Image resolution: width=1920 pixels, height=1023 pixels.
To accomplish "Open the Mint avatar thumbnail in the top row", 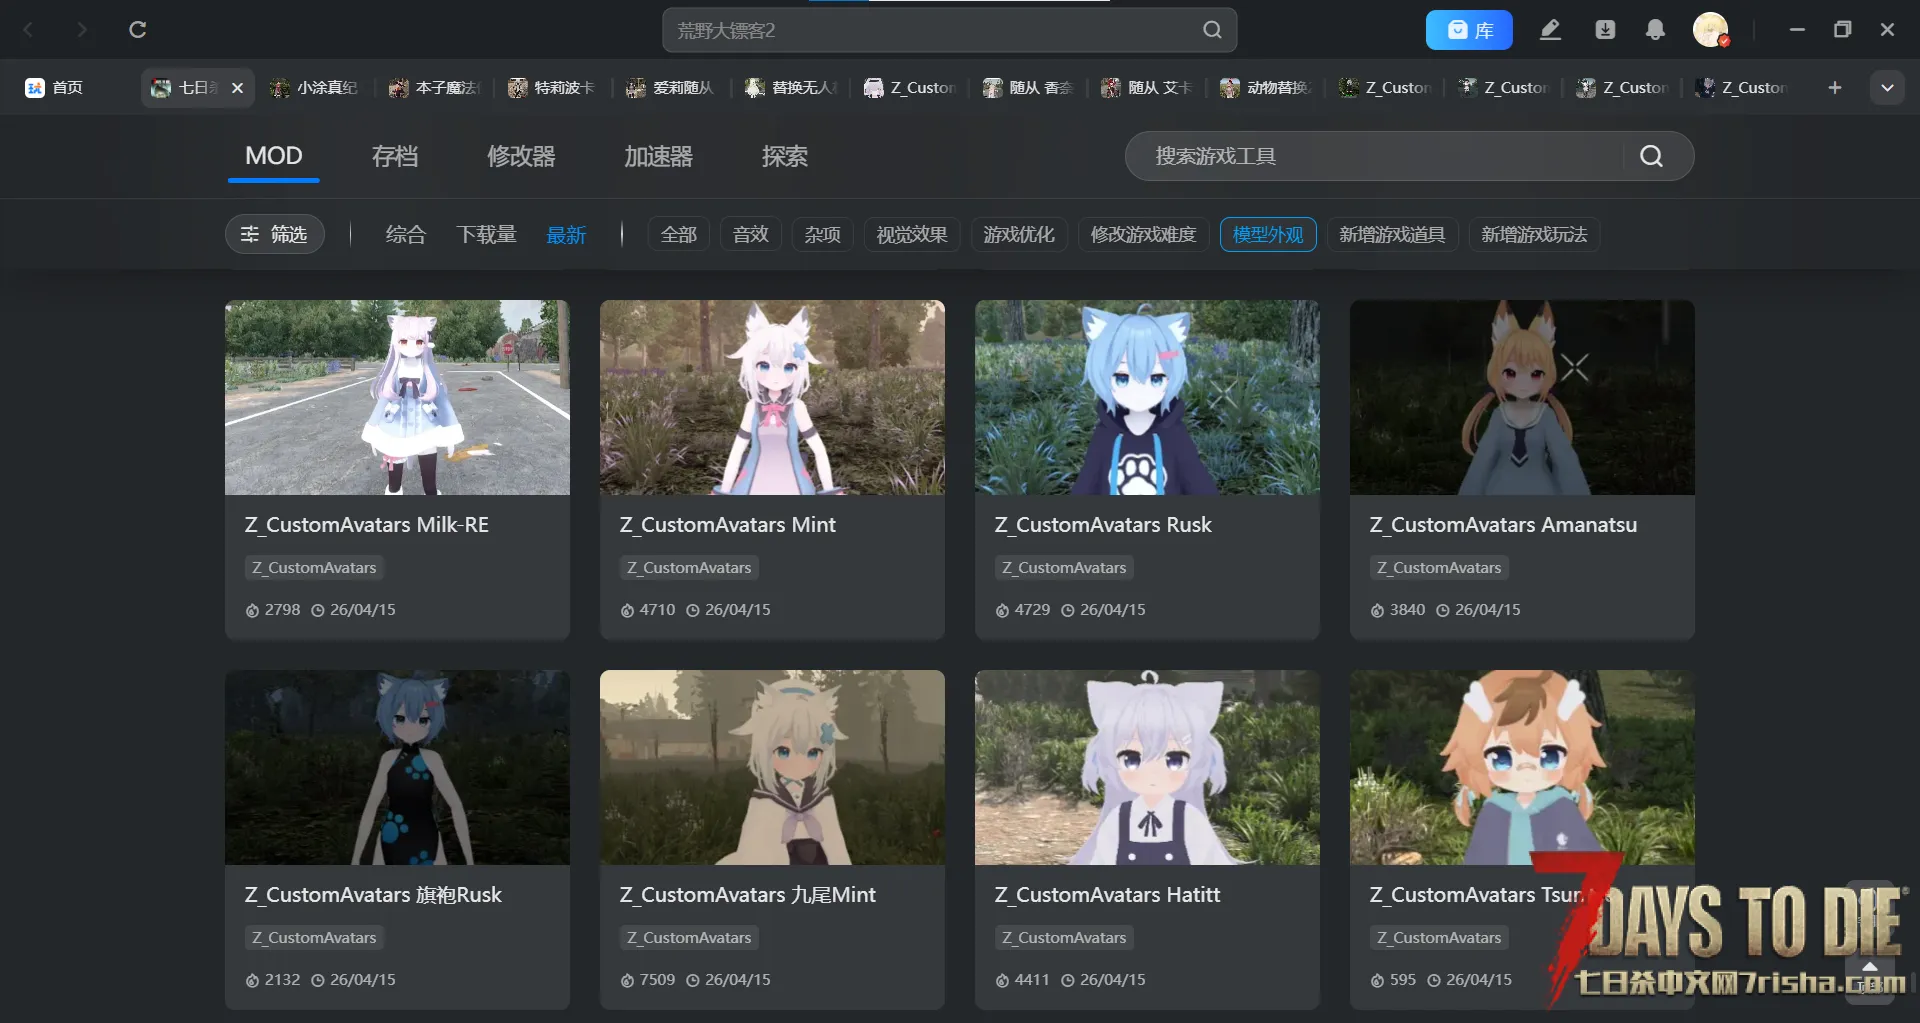I will 772,397.
